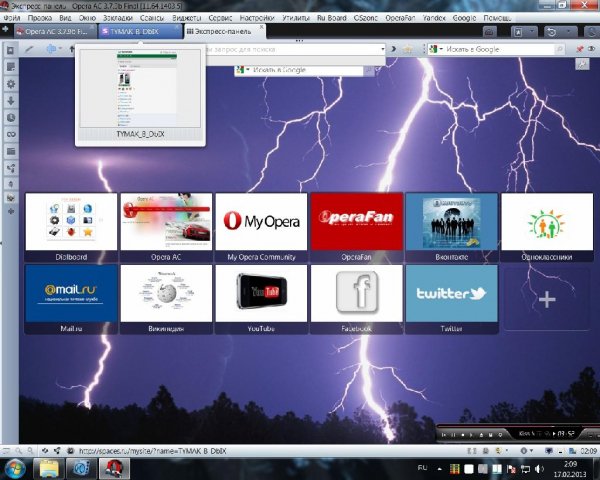
Task: Open the Одноклассники speed dial
Action: pos(547,227)
